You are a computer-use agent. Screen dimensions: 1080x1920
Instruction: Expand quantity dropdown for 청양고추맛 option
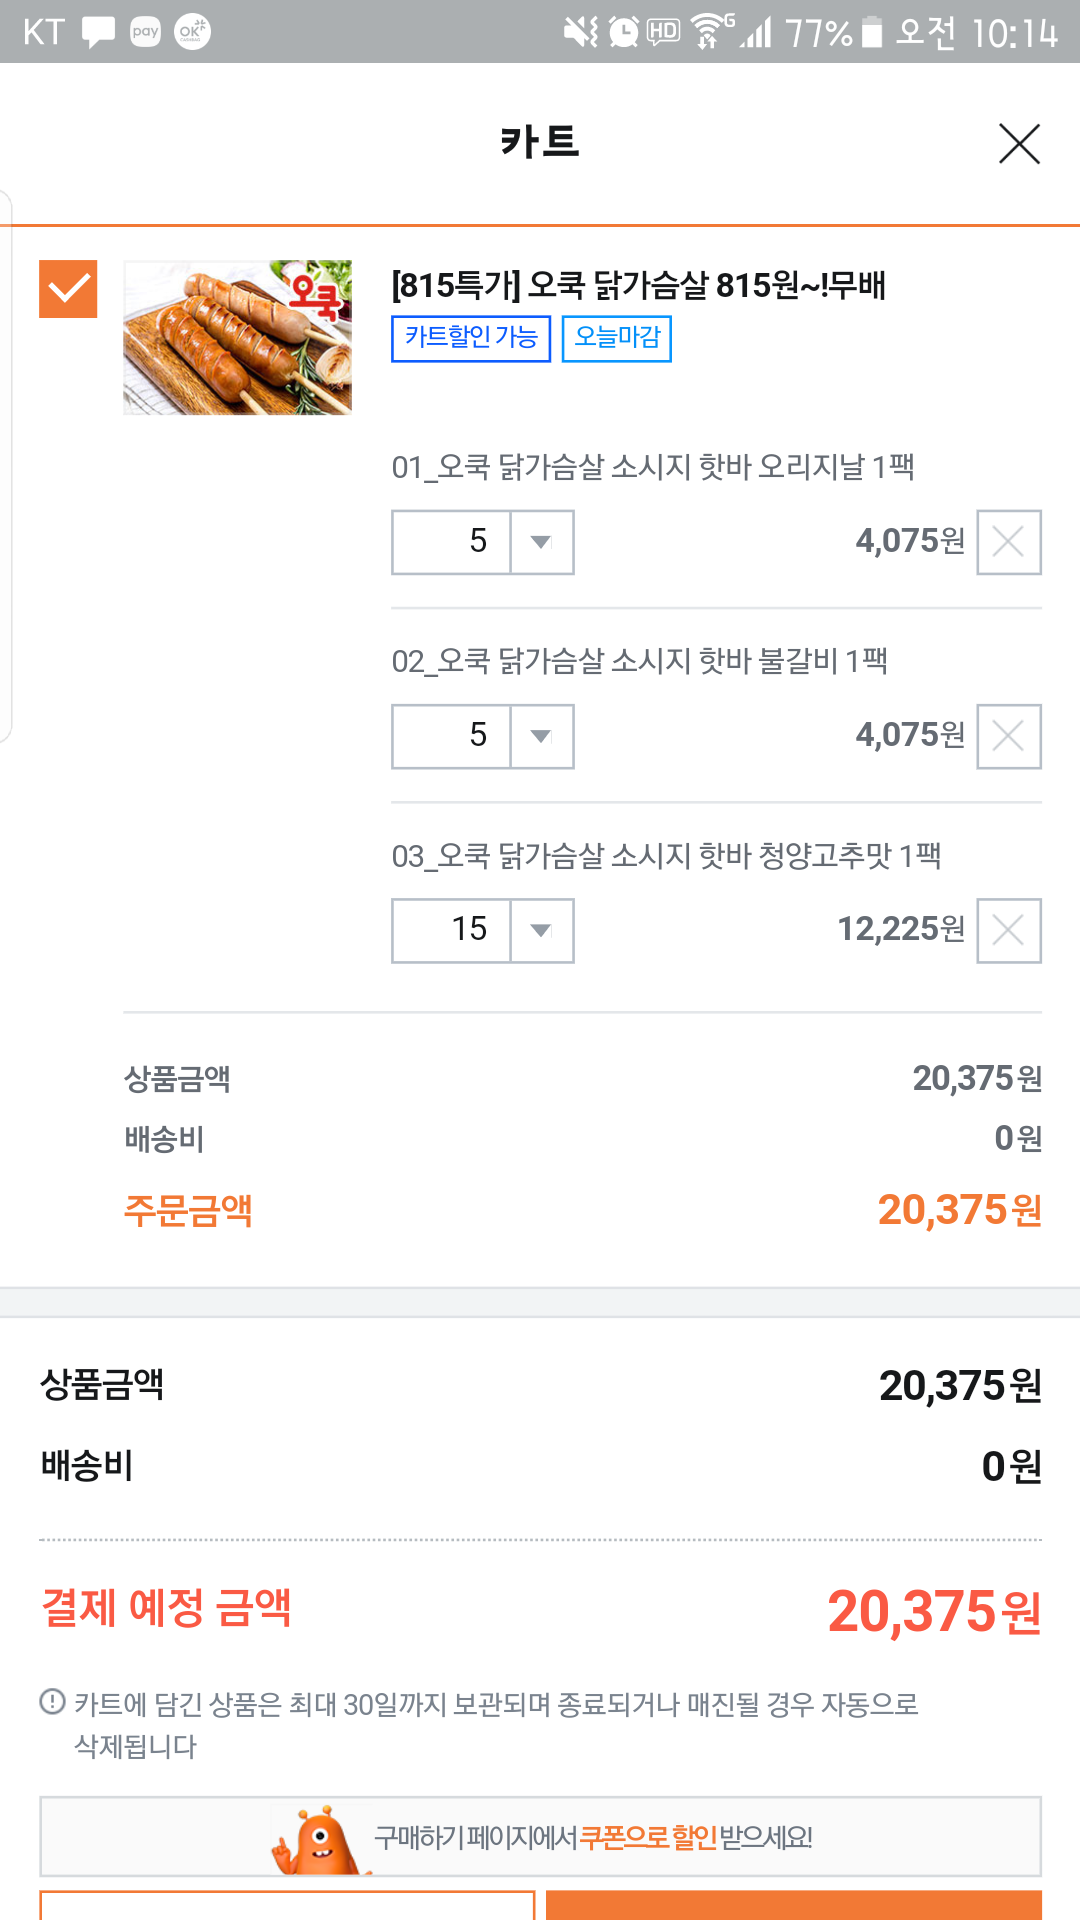[x=541, y=930]
